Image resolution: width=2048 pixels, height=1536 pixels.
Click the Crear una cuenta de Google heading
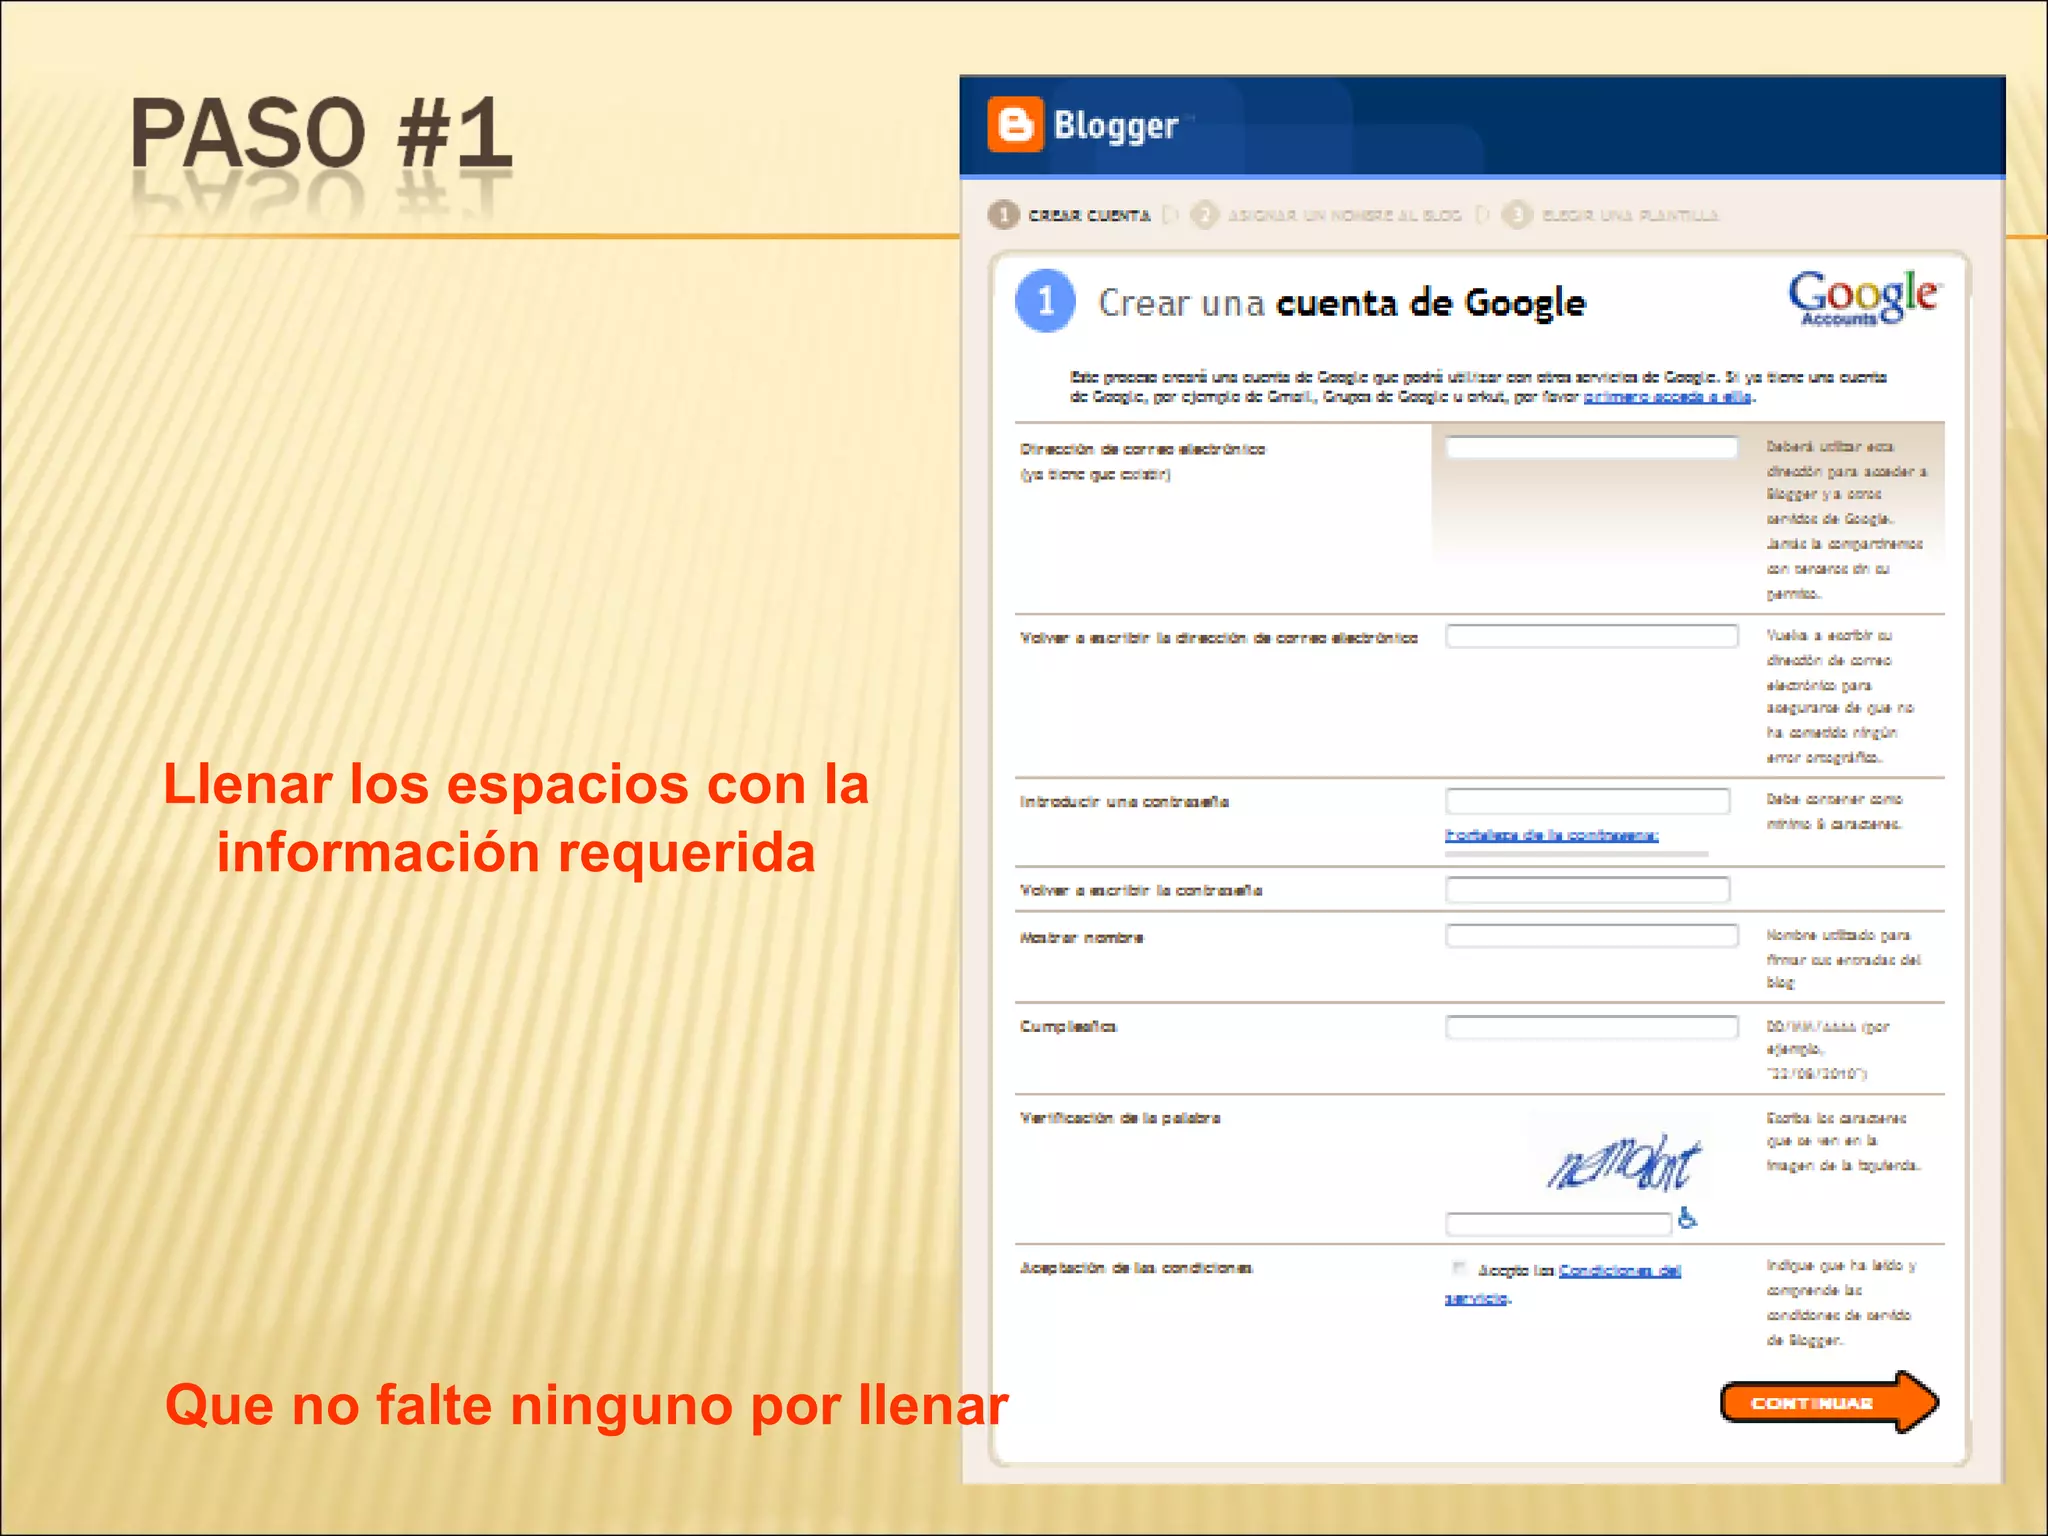[x=1341, y=302]
